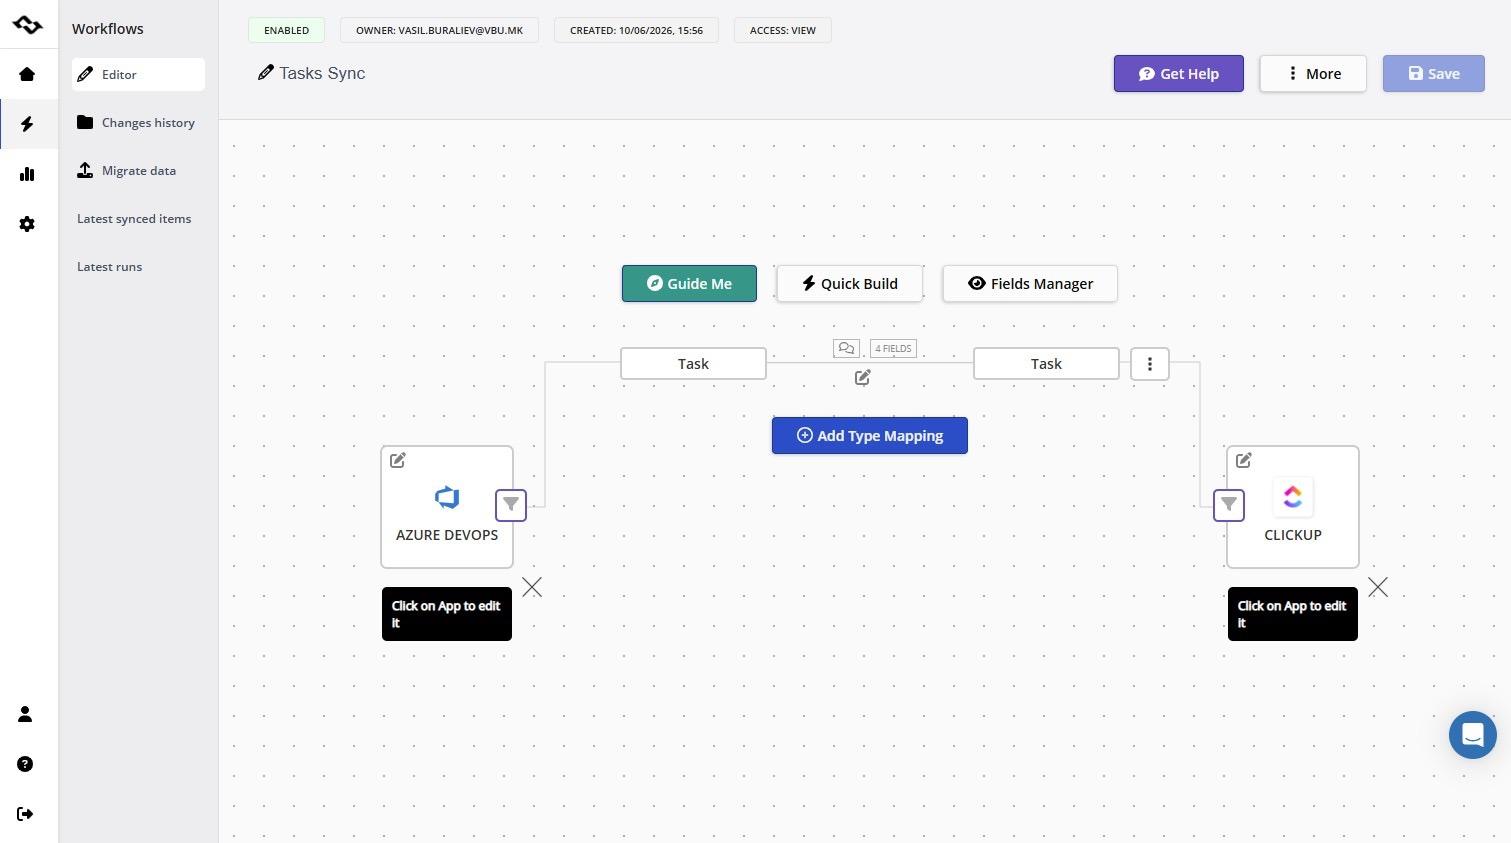Click the Save button
This screenshot has height=843, width=1511.
click(x=1434, y=74)
